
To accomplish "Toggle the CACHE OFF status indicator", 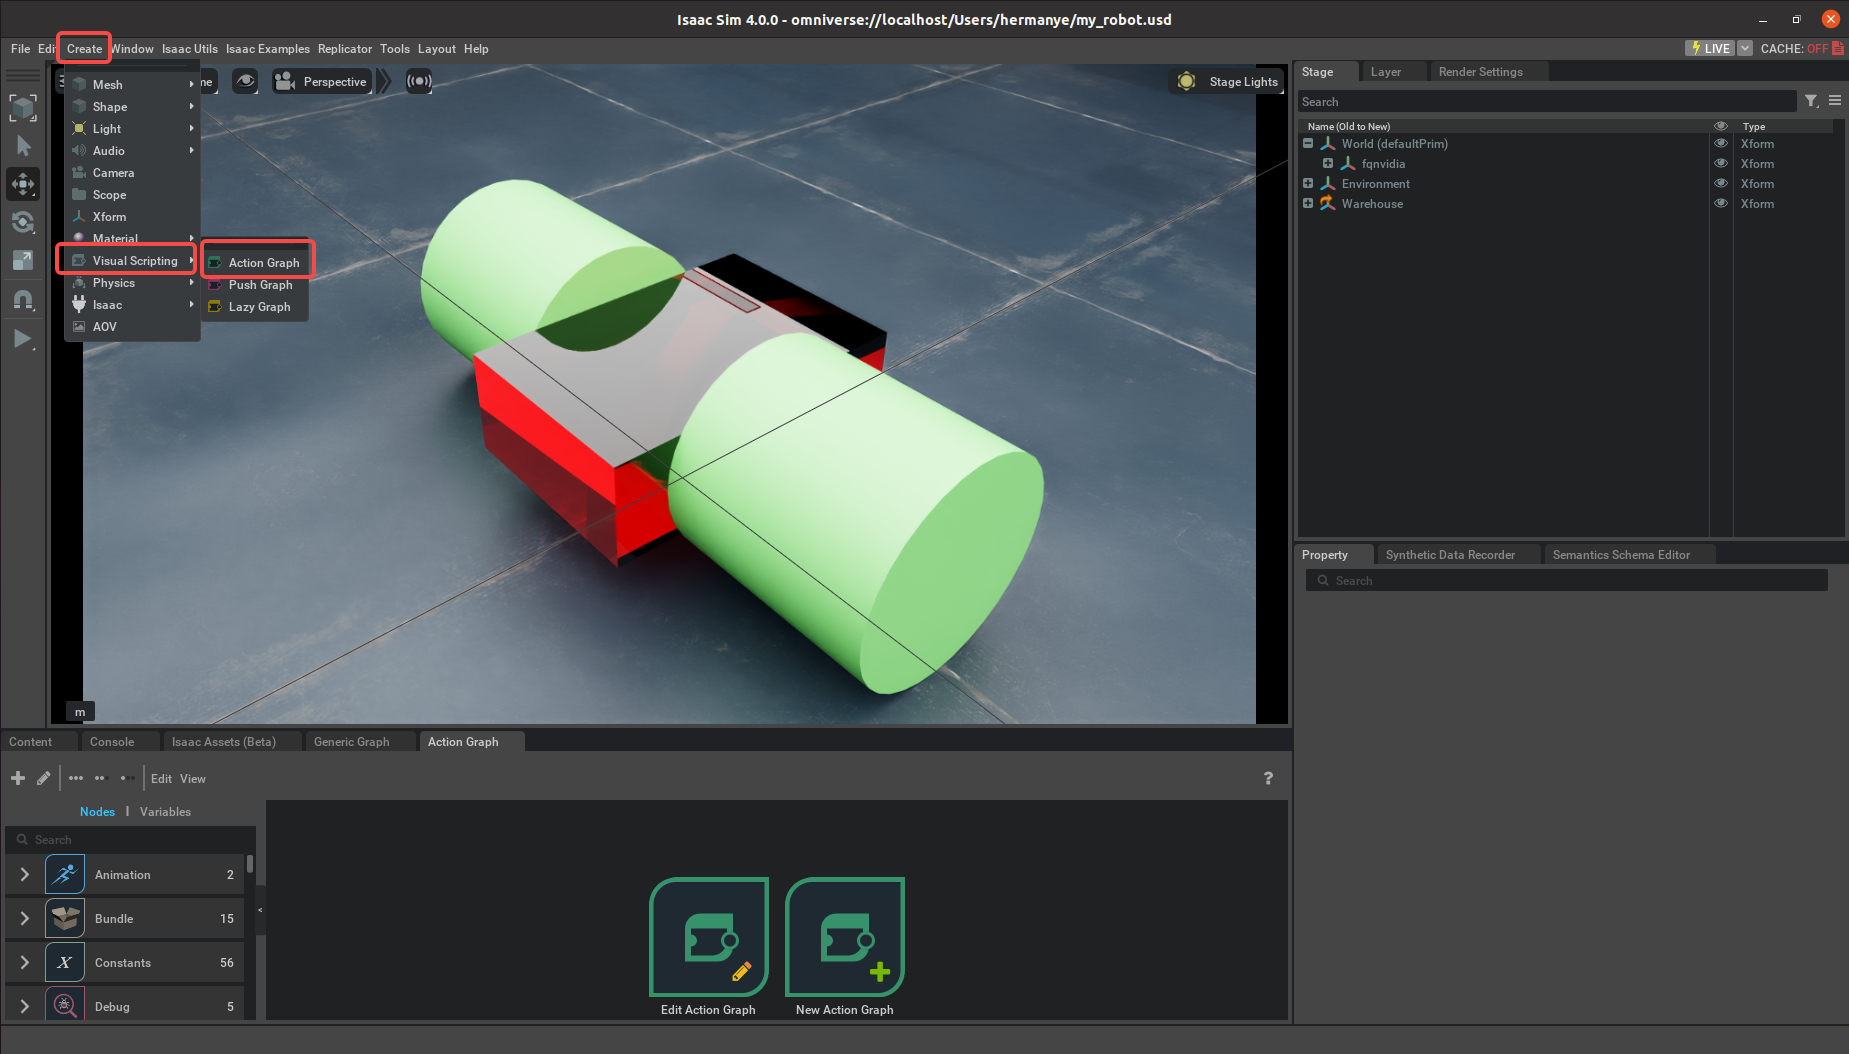I will [1802, 48].
